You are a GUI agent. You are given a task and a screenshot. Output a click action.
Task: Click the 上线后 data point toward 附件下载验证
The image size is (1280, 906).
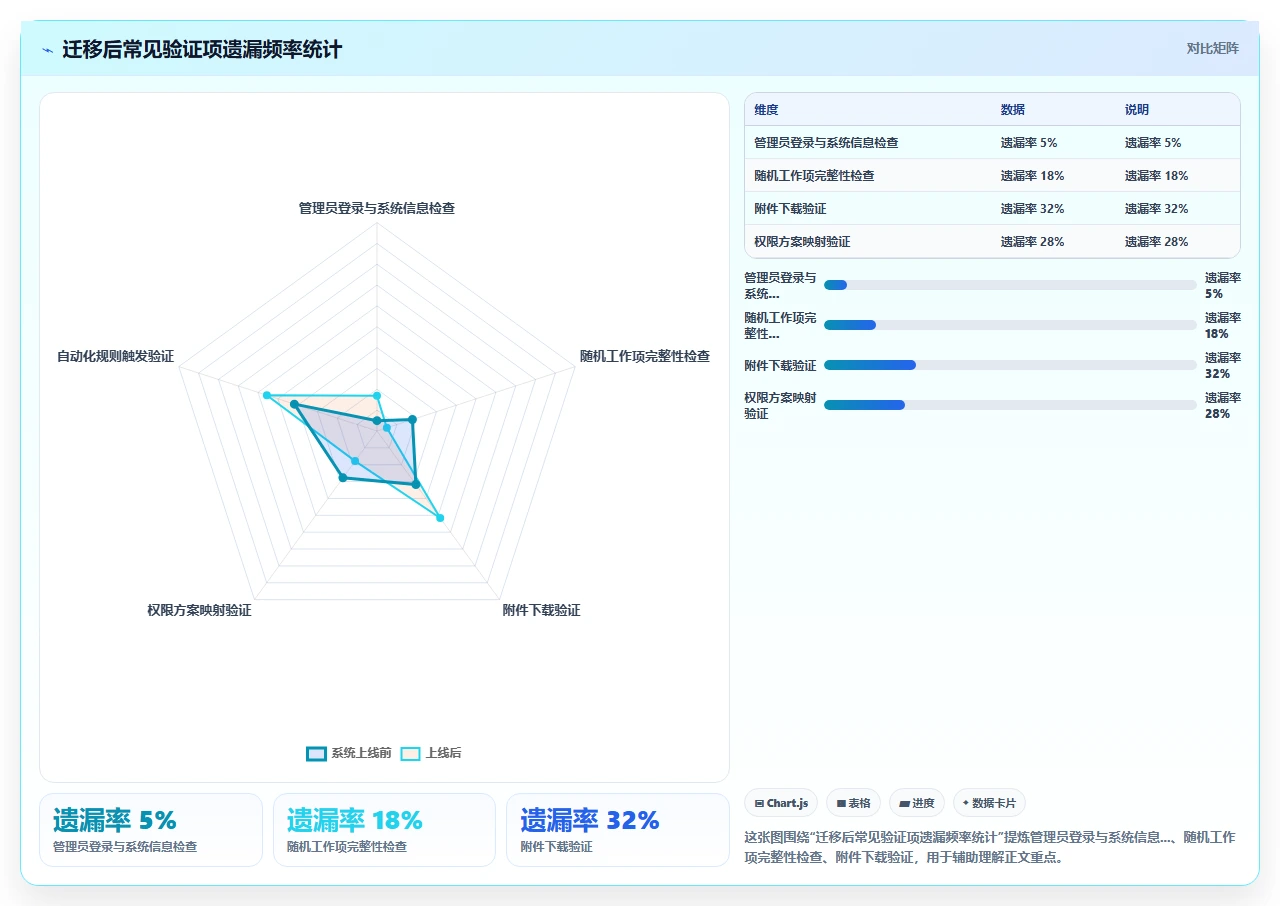(x=439, y=517)
